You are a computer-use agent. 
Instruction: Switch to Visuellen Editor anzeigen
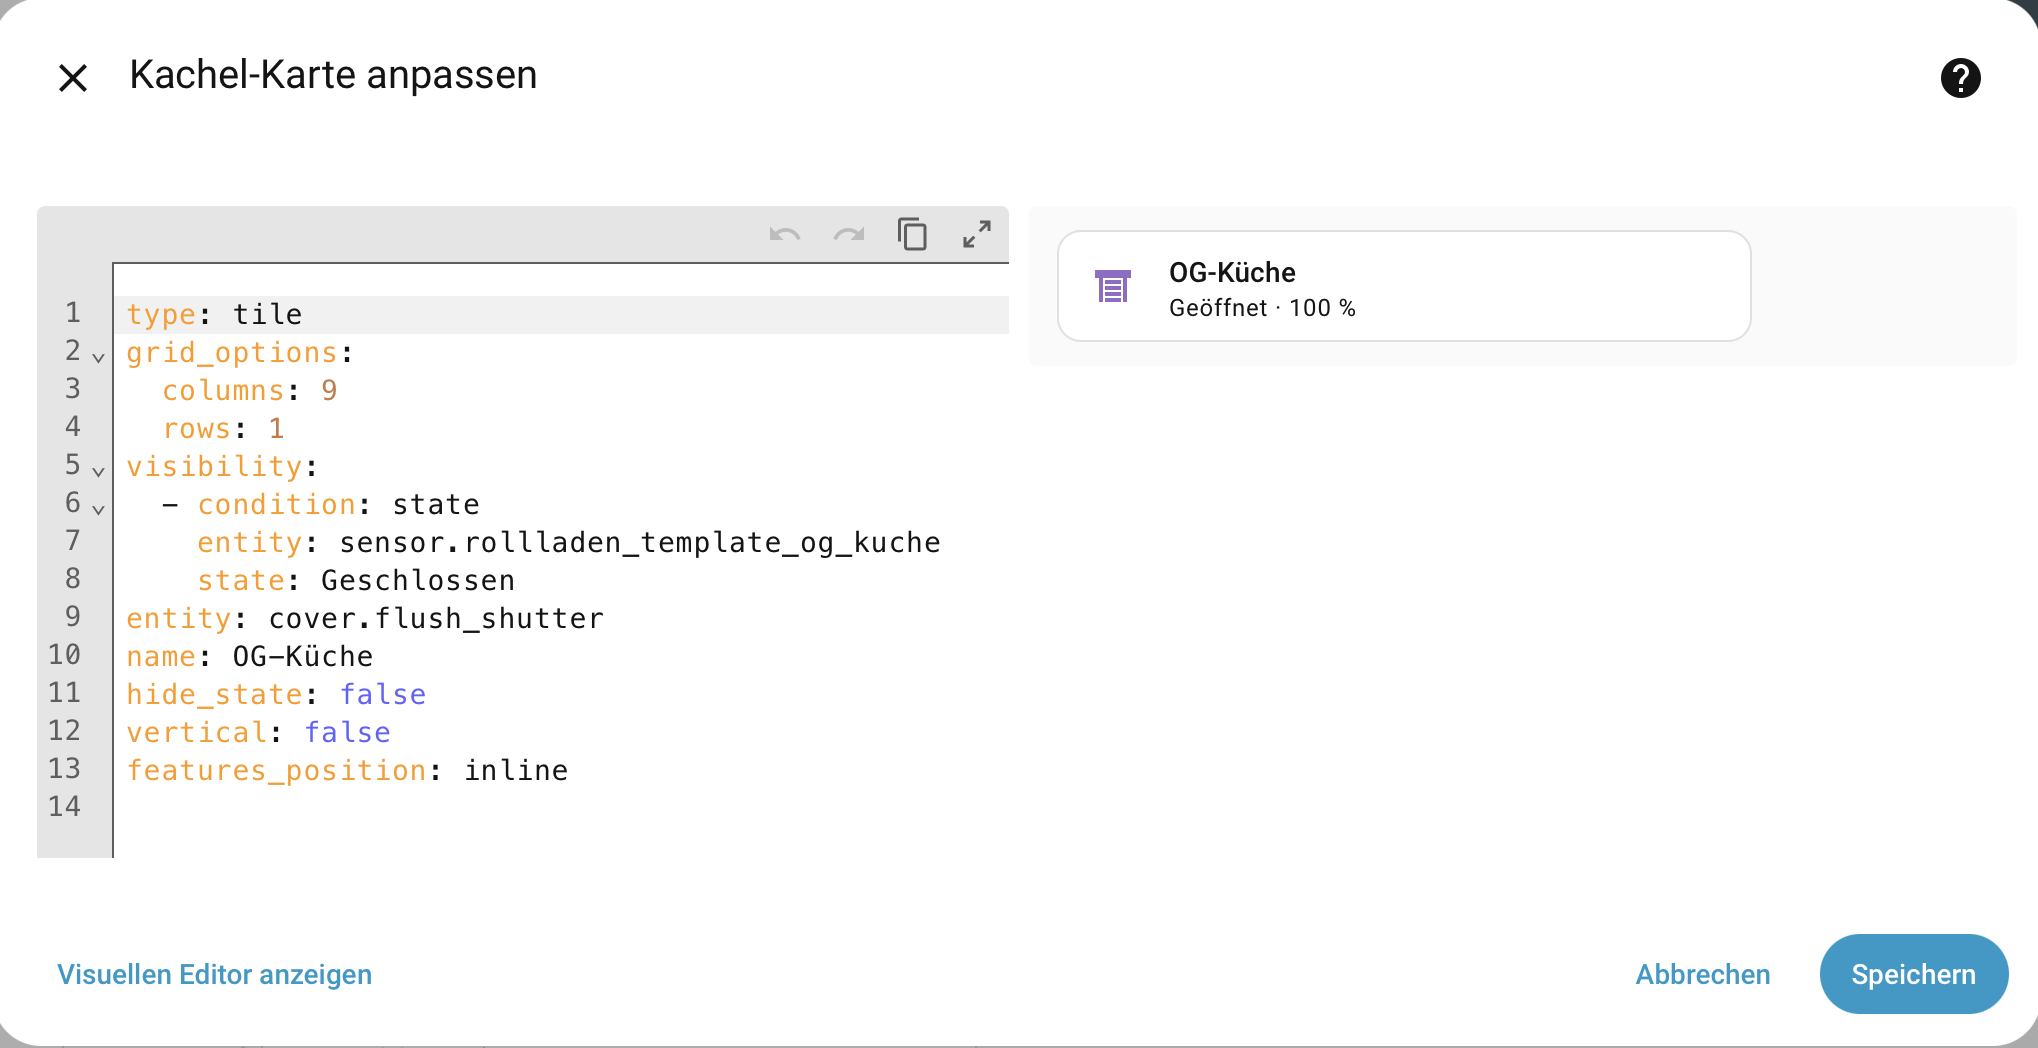point(214,974)
